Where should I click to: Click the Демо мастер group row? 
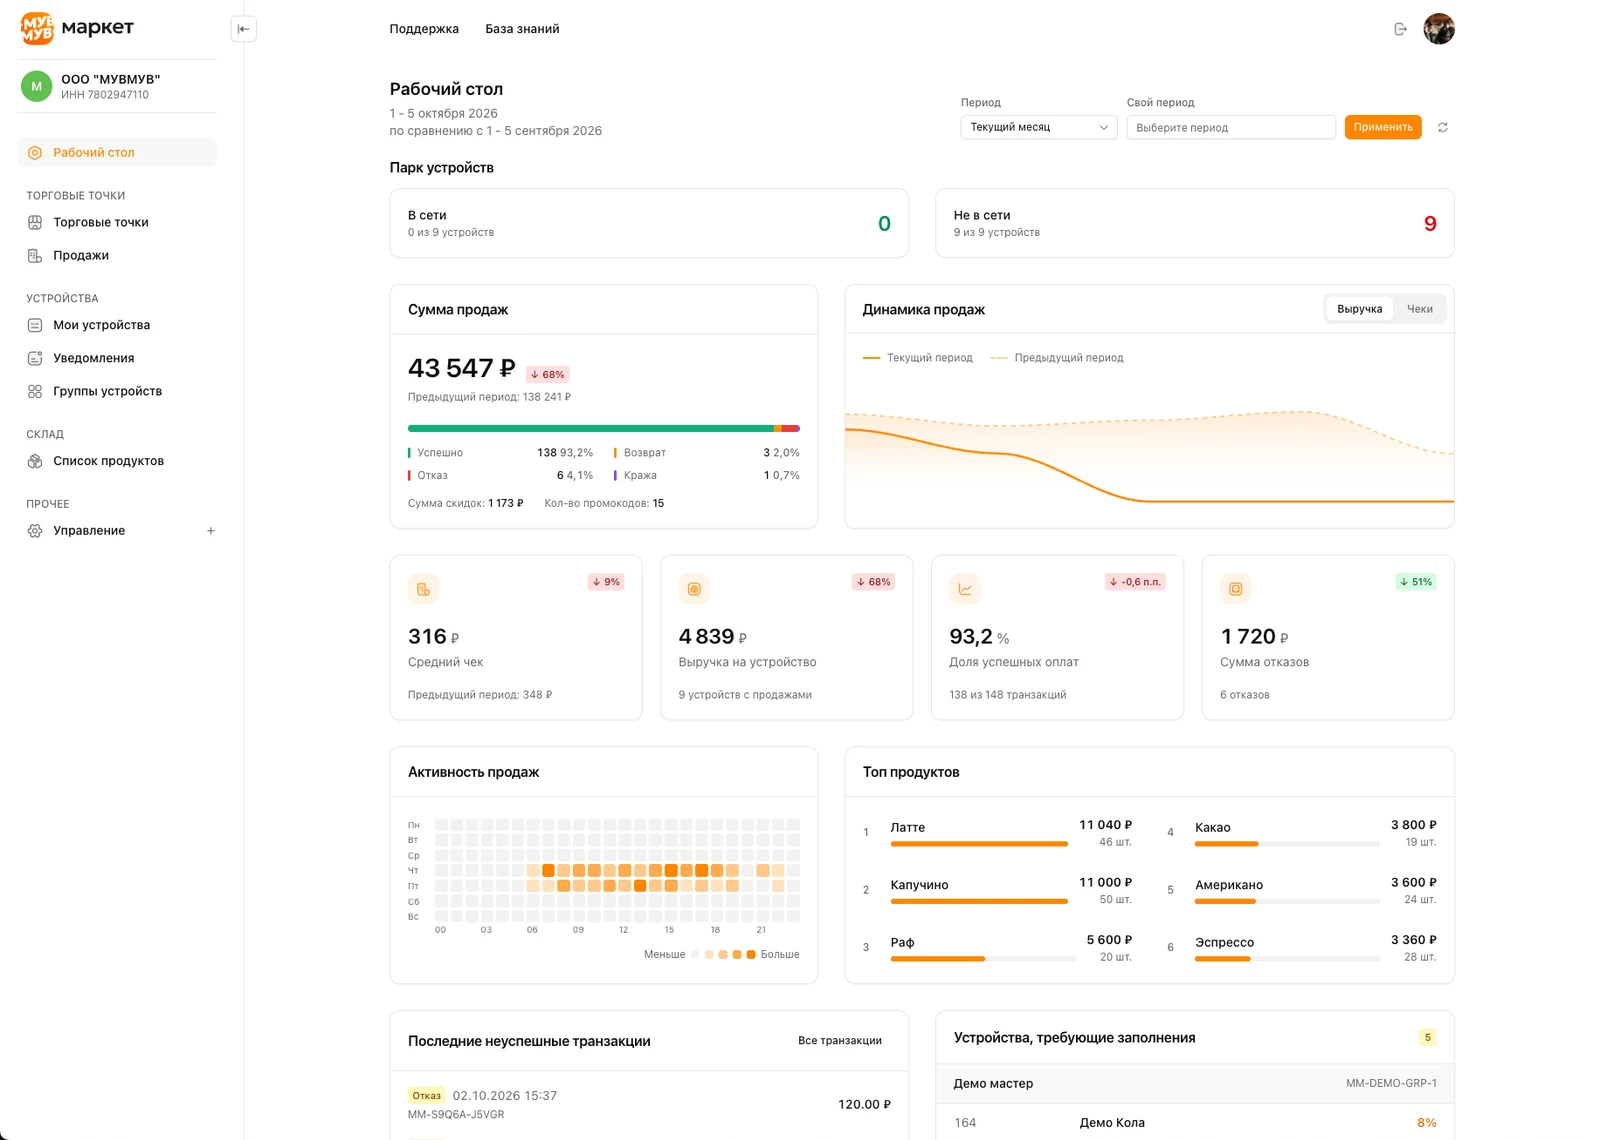click(1194, 1083)
